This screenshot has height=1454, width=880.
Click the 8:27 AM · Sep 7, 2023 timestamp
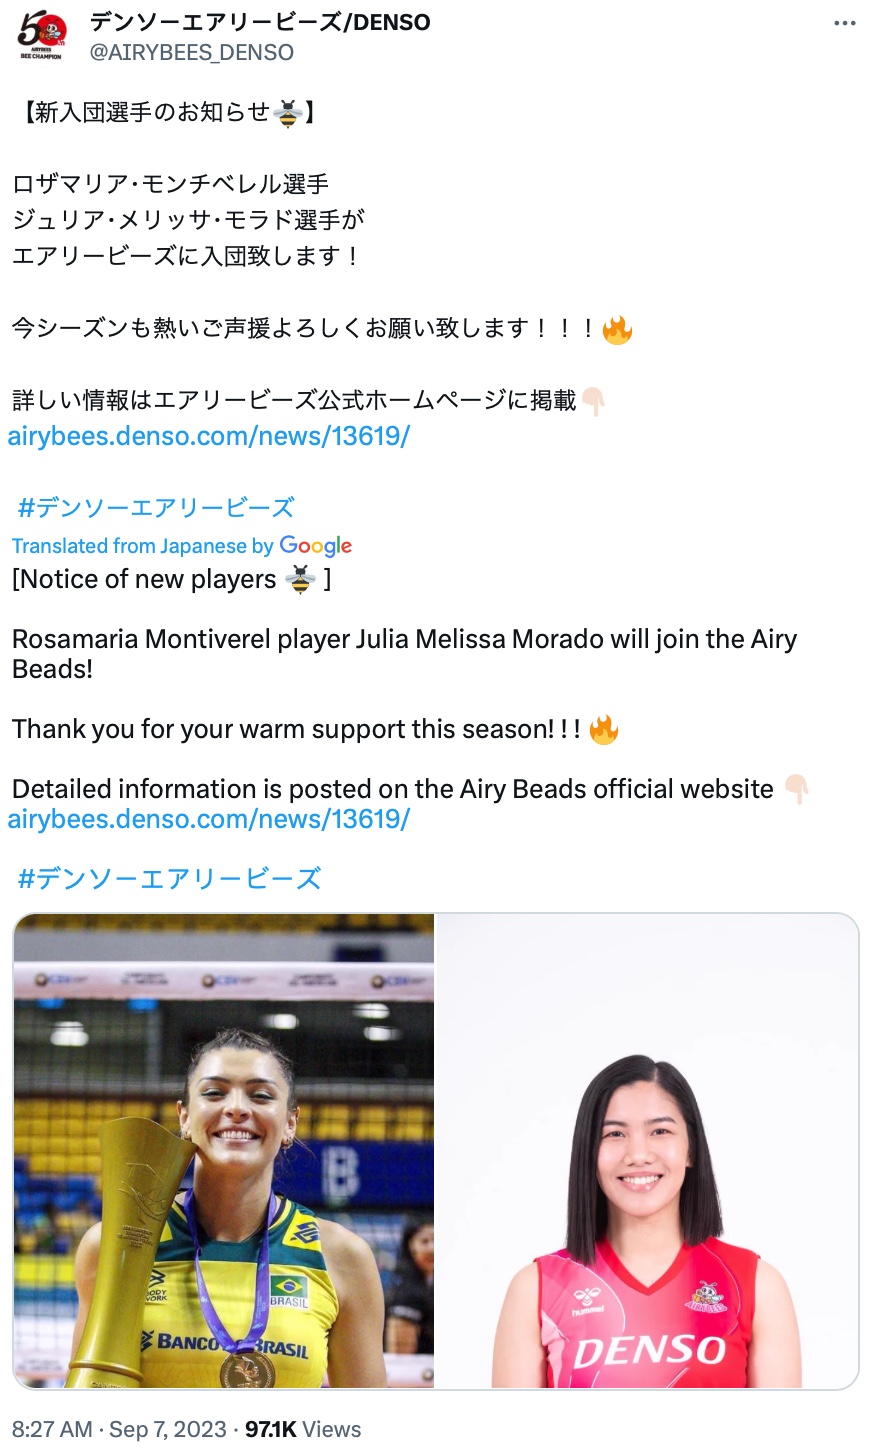[x=119, y=1429]
